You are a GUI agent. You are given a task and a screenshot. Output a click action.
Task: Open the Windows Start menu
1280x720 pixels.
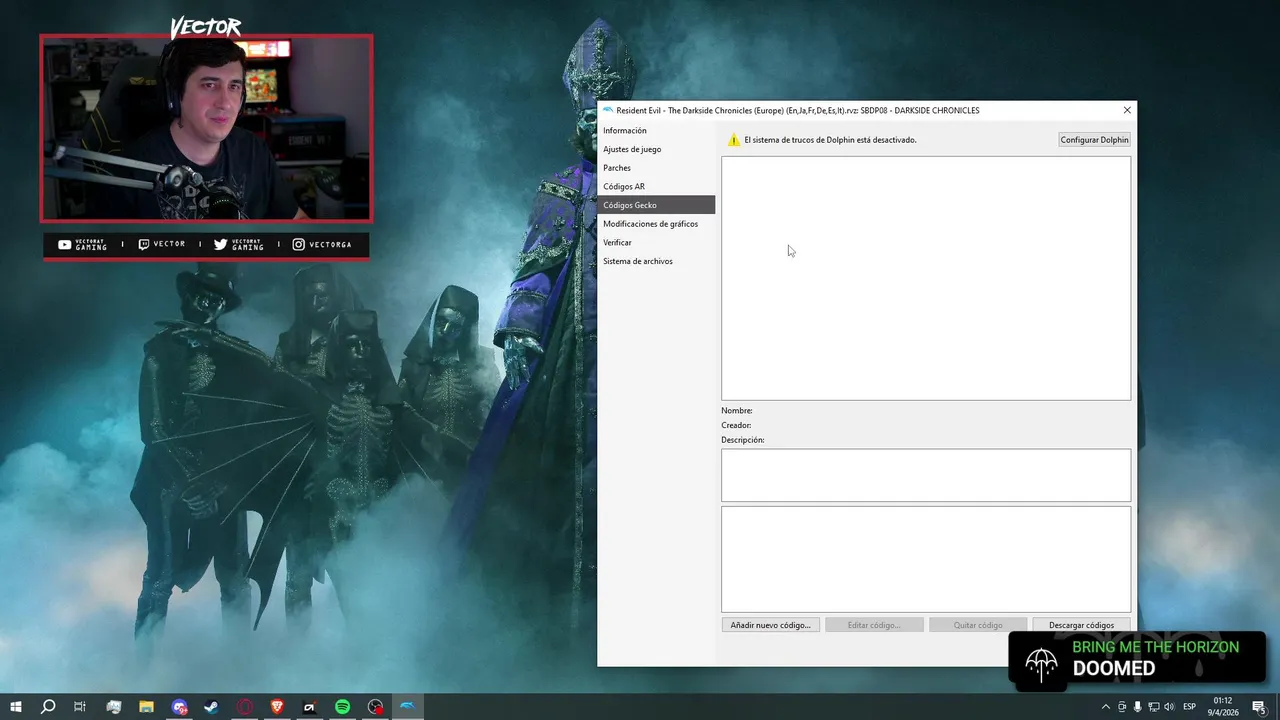tap(15, 707)
